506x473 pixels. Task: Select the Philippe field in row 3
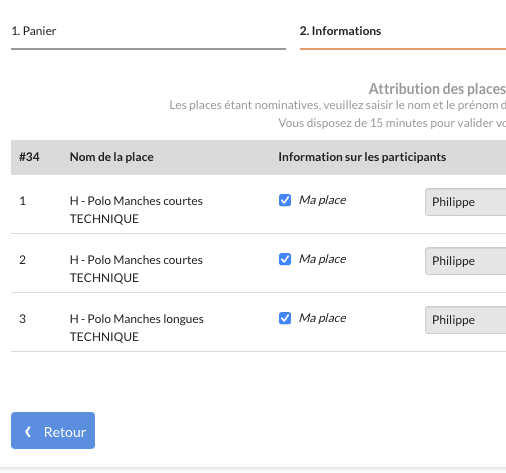466,320
